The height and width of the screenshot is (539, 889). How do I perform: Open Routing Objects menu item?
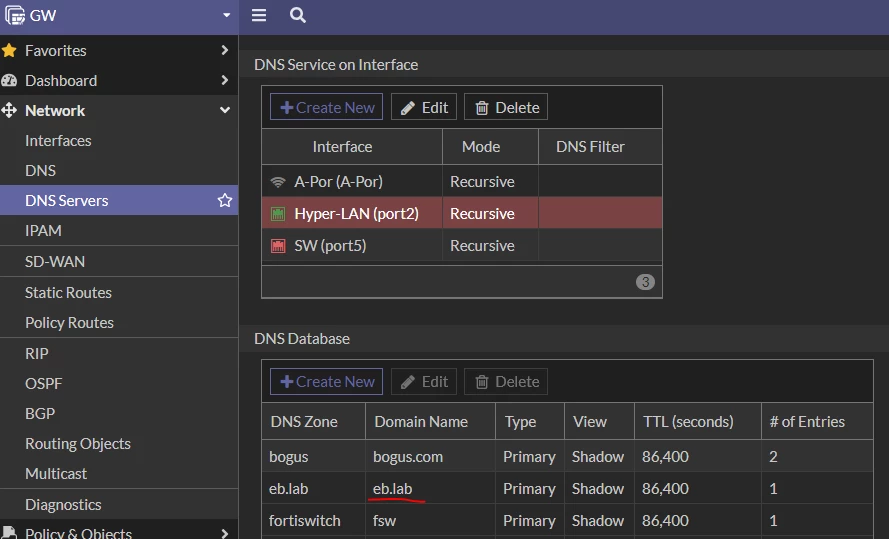point(78,444)
